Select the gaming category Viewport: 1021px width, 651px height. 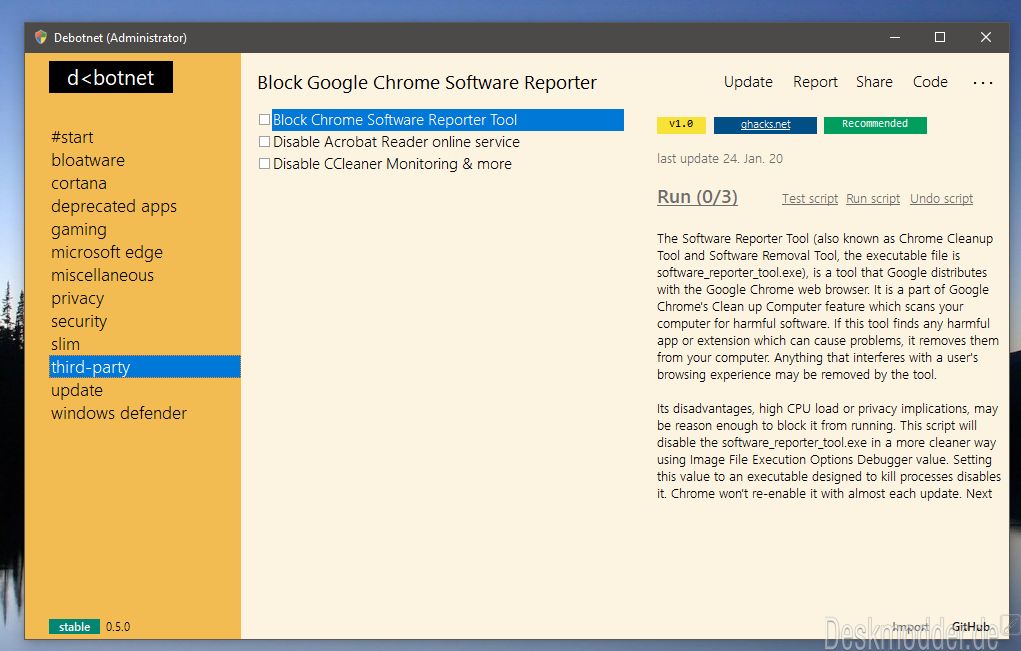tap(79, 229)
